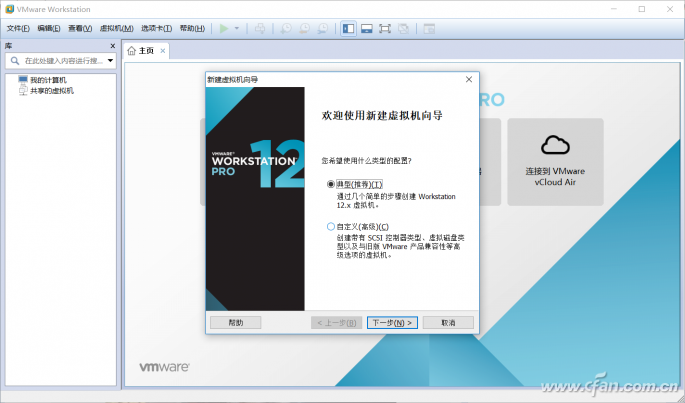Screen dimensions: 685x403
Task: Click the unity mode toolbar icon
Action: (403, 29)
